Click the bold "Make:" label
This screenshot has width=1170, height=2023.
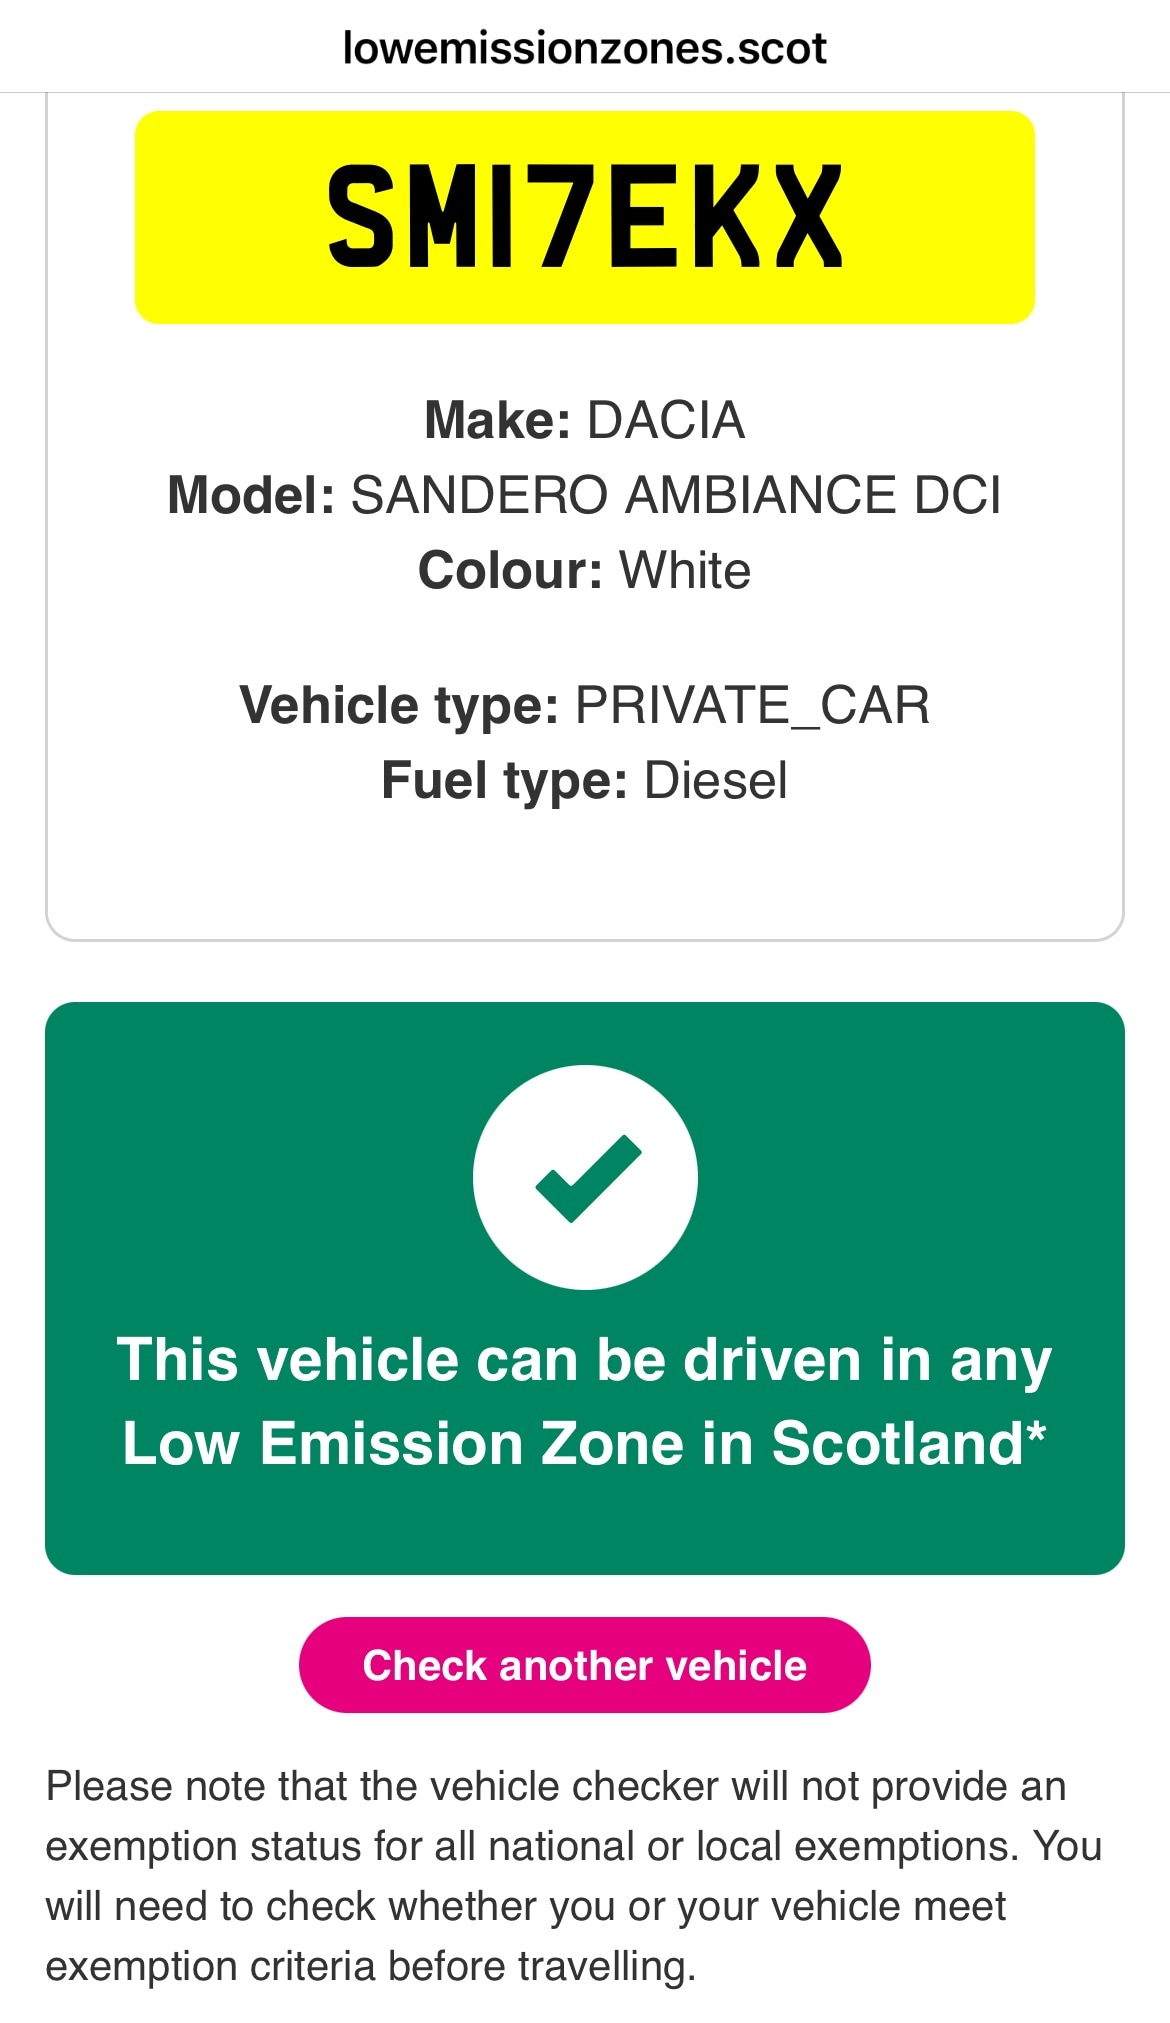pos(497,420)
